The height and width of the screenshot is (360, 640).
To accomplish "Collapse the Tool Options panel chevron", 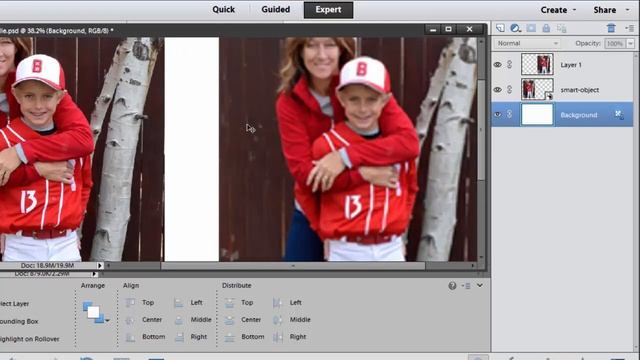I will (x=480, y=286).
